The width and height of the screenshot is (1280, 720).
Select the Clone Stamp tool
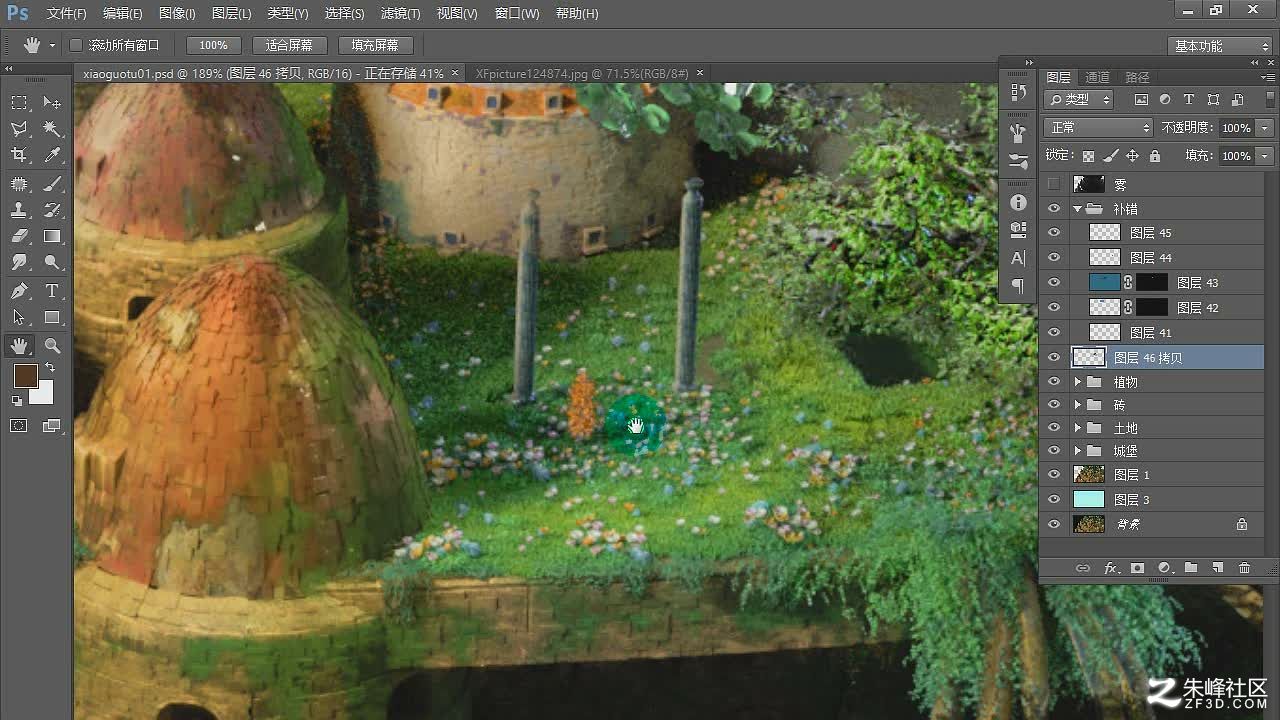pos(19,210)
